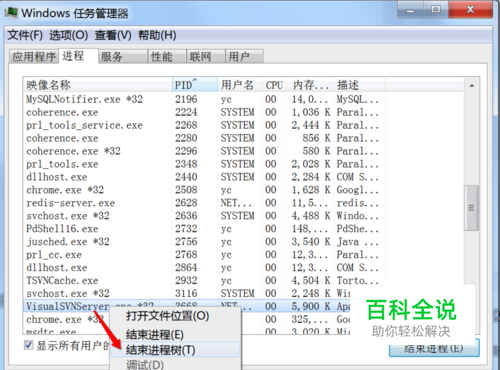
Task: Click memory value 5,900 K
Action: click(x=311, y=306)
